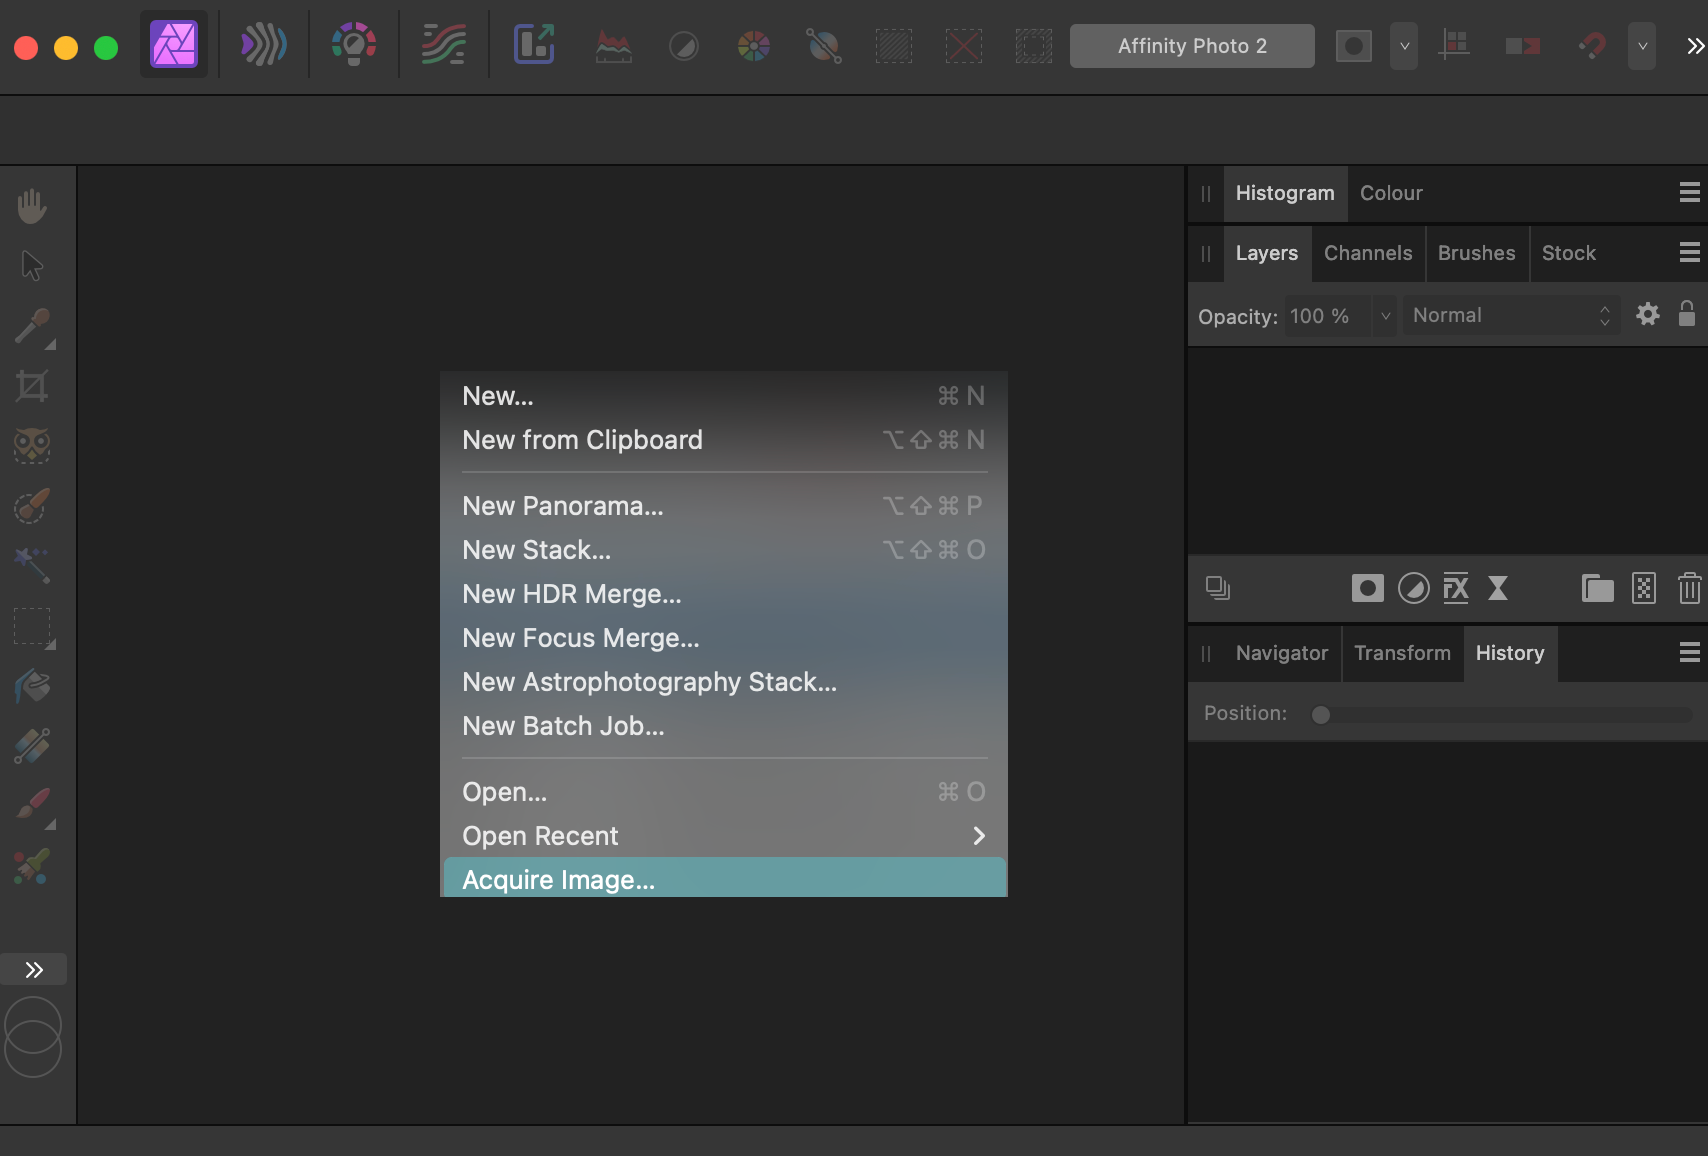Switch to the Tone Mapping persona
1708x1156 pixels.
[x=443, y=44]
